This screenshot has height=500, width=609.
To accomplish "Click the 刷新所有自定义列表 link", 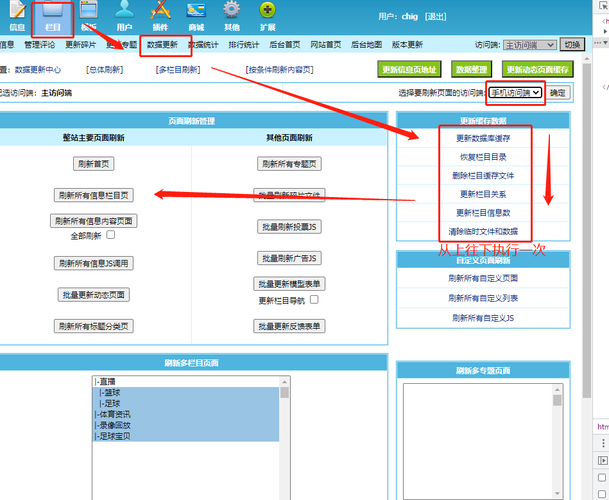I will (x=483, y=298).
